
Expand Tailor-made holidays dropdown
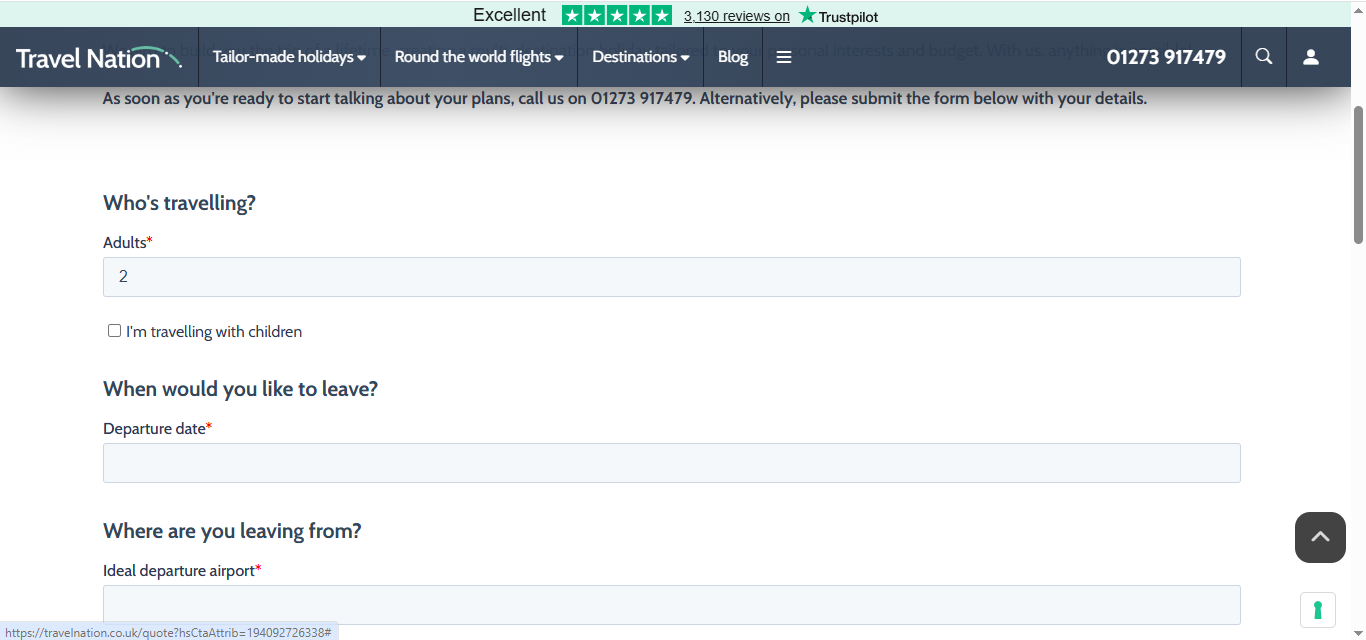tap(289, 57)
